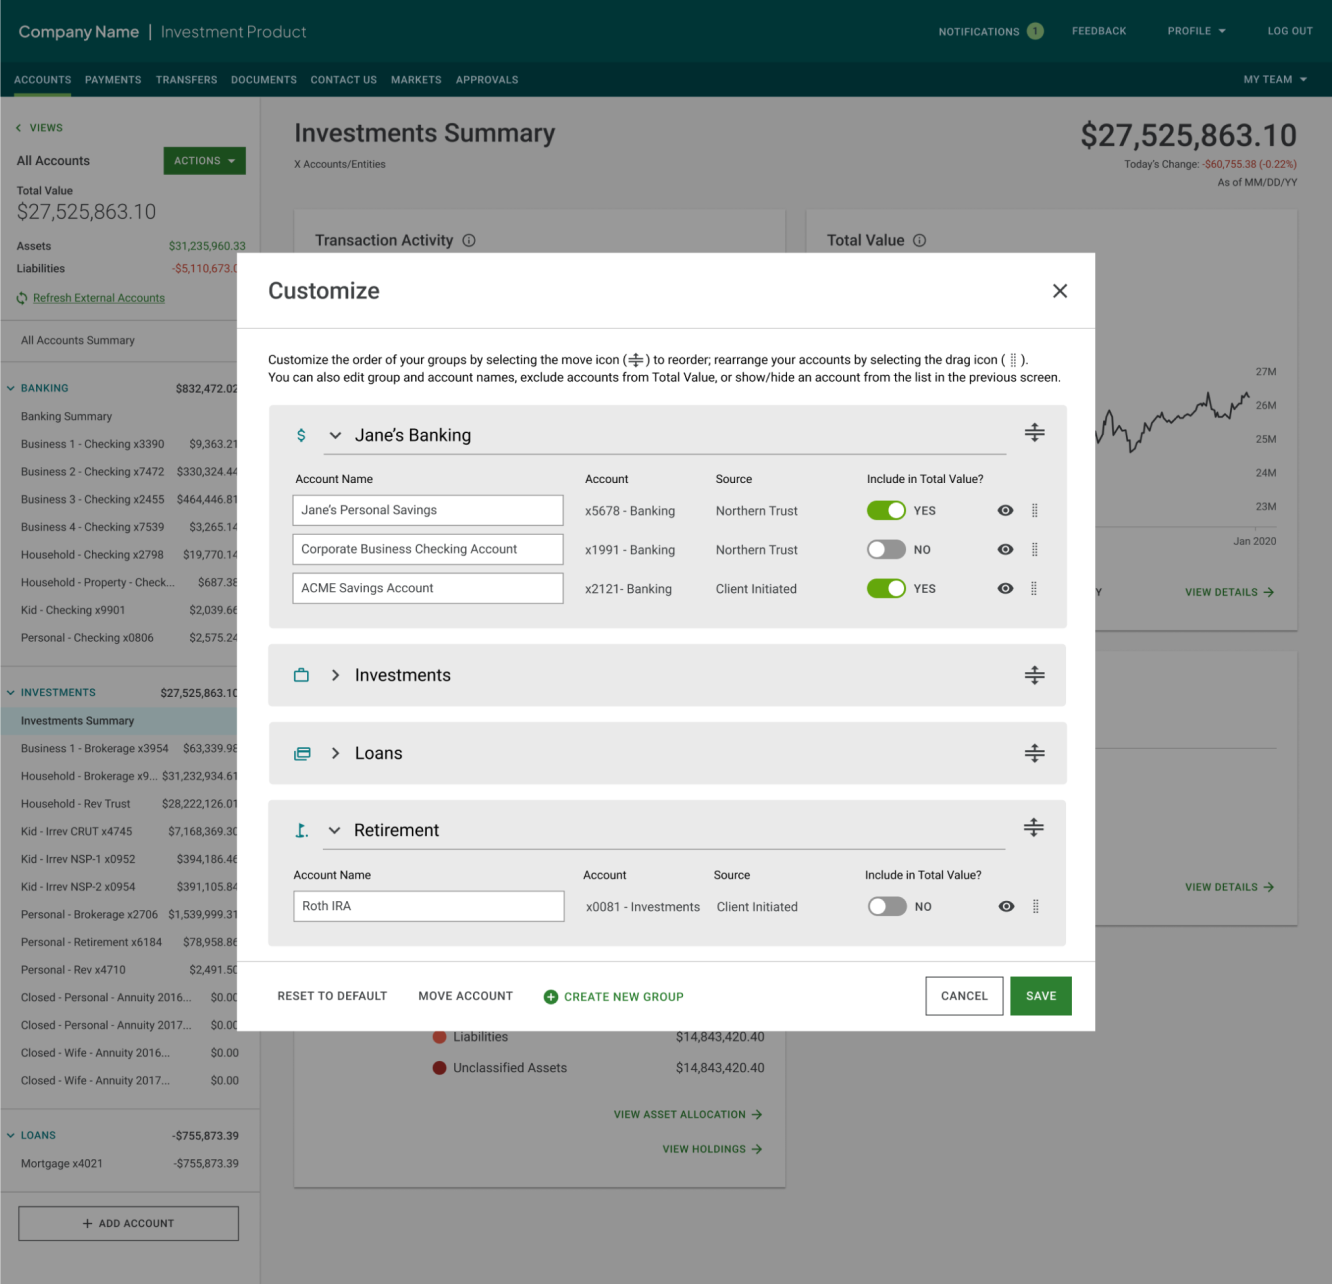The width and height of the screenshot is (1332, 1284).
Task: Expand the Loans group
Action: (335, 754)
